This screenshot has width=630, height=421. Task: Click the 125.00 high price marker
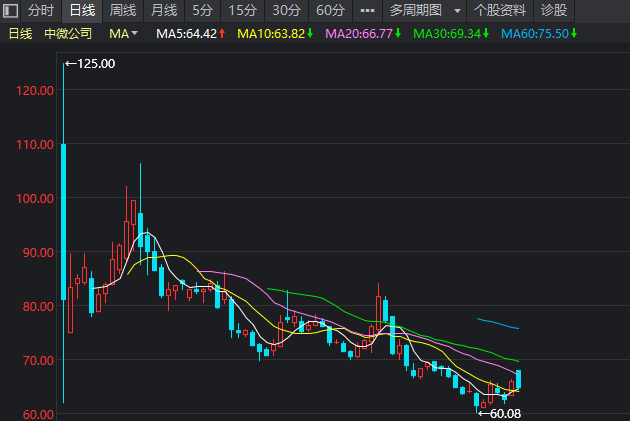point(90,63)
